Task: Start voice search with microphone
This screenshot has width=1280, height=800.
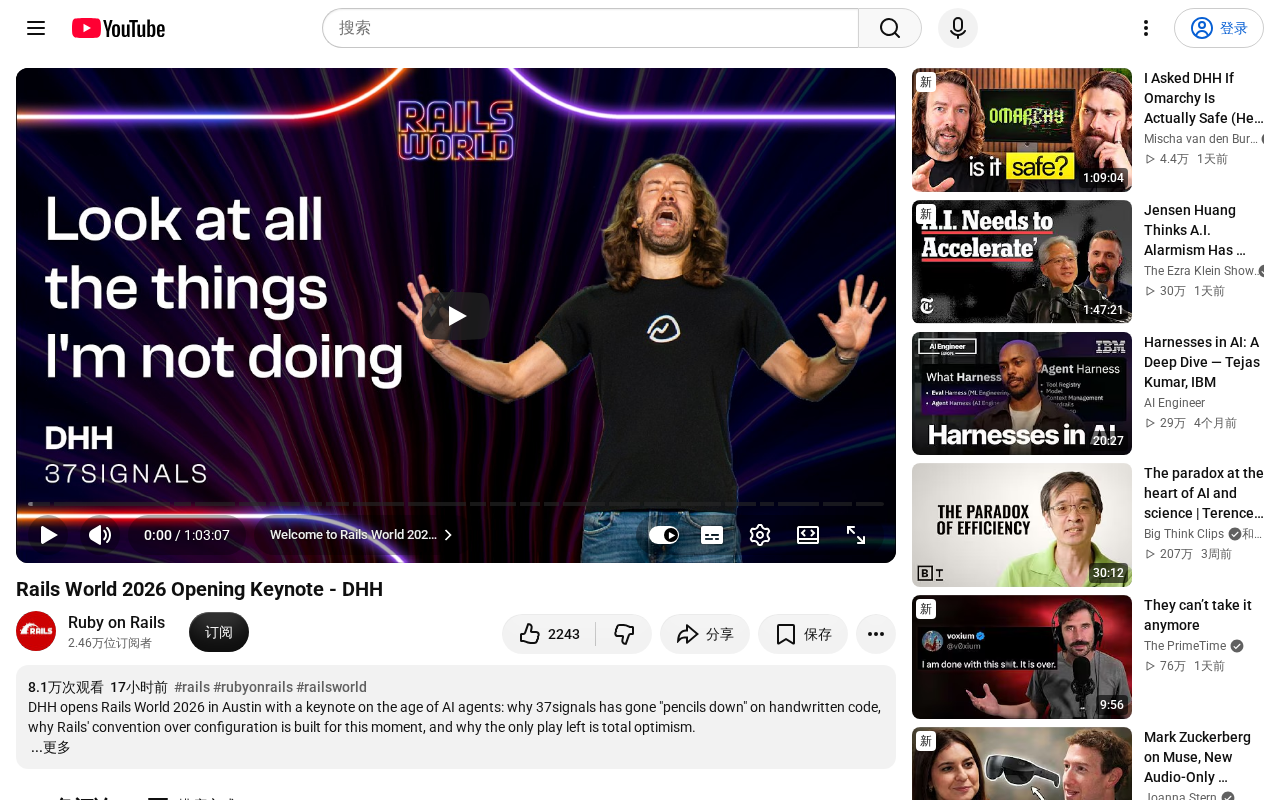Action: [958, 28]
